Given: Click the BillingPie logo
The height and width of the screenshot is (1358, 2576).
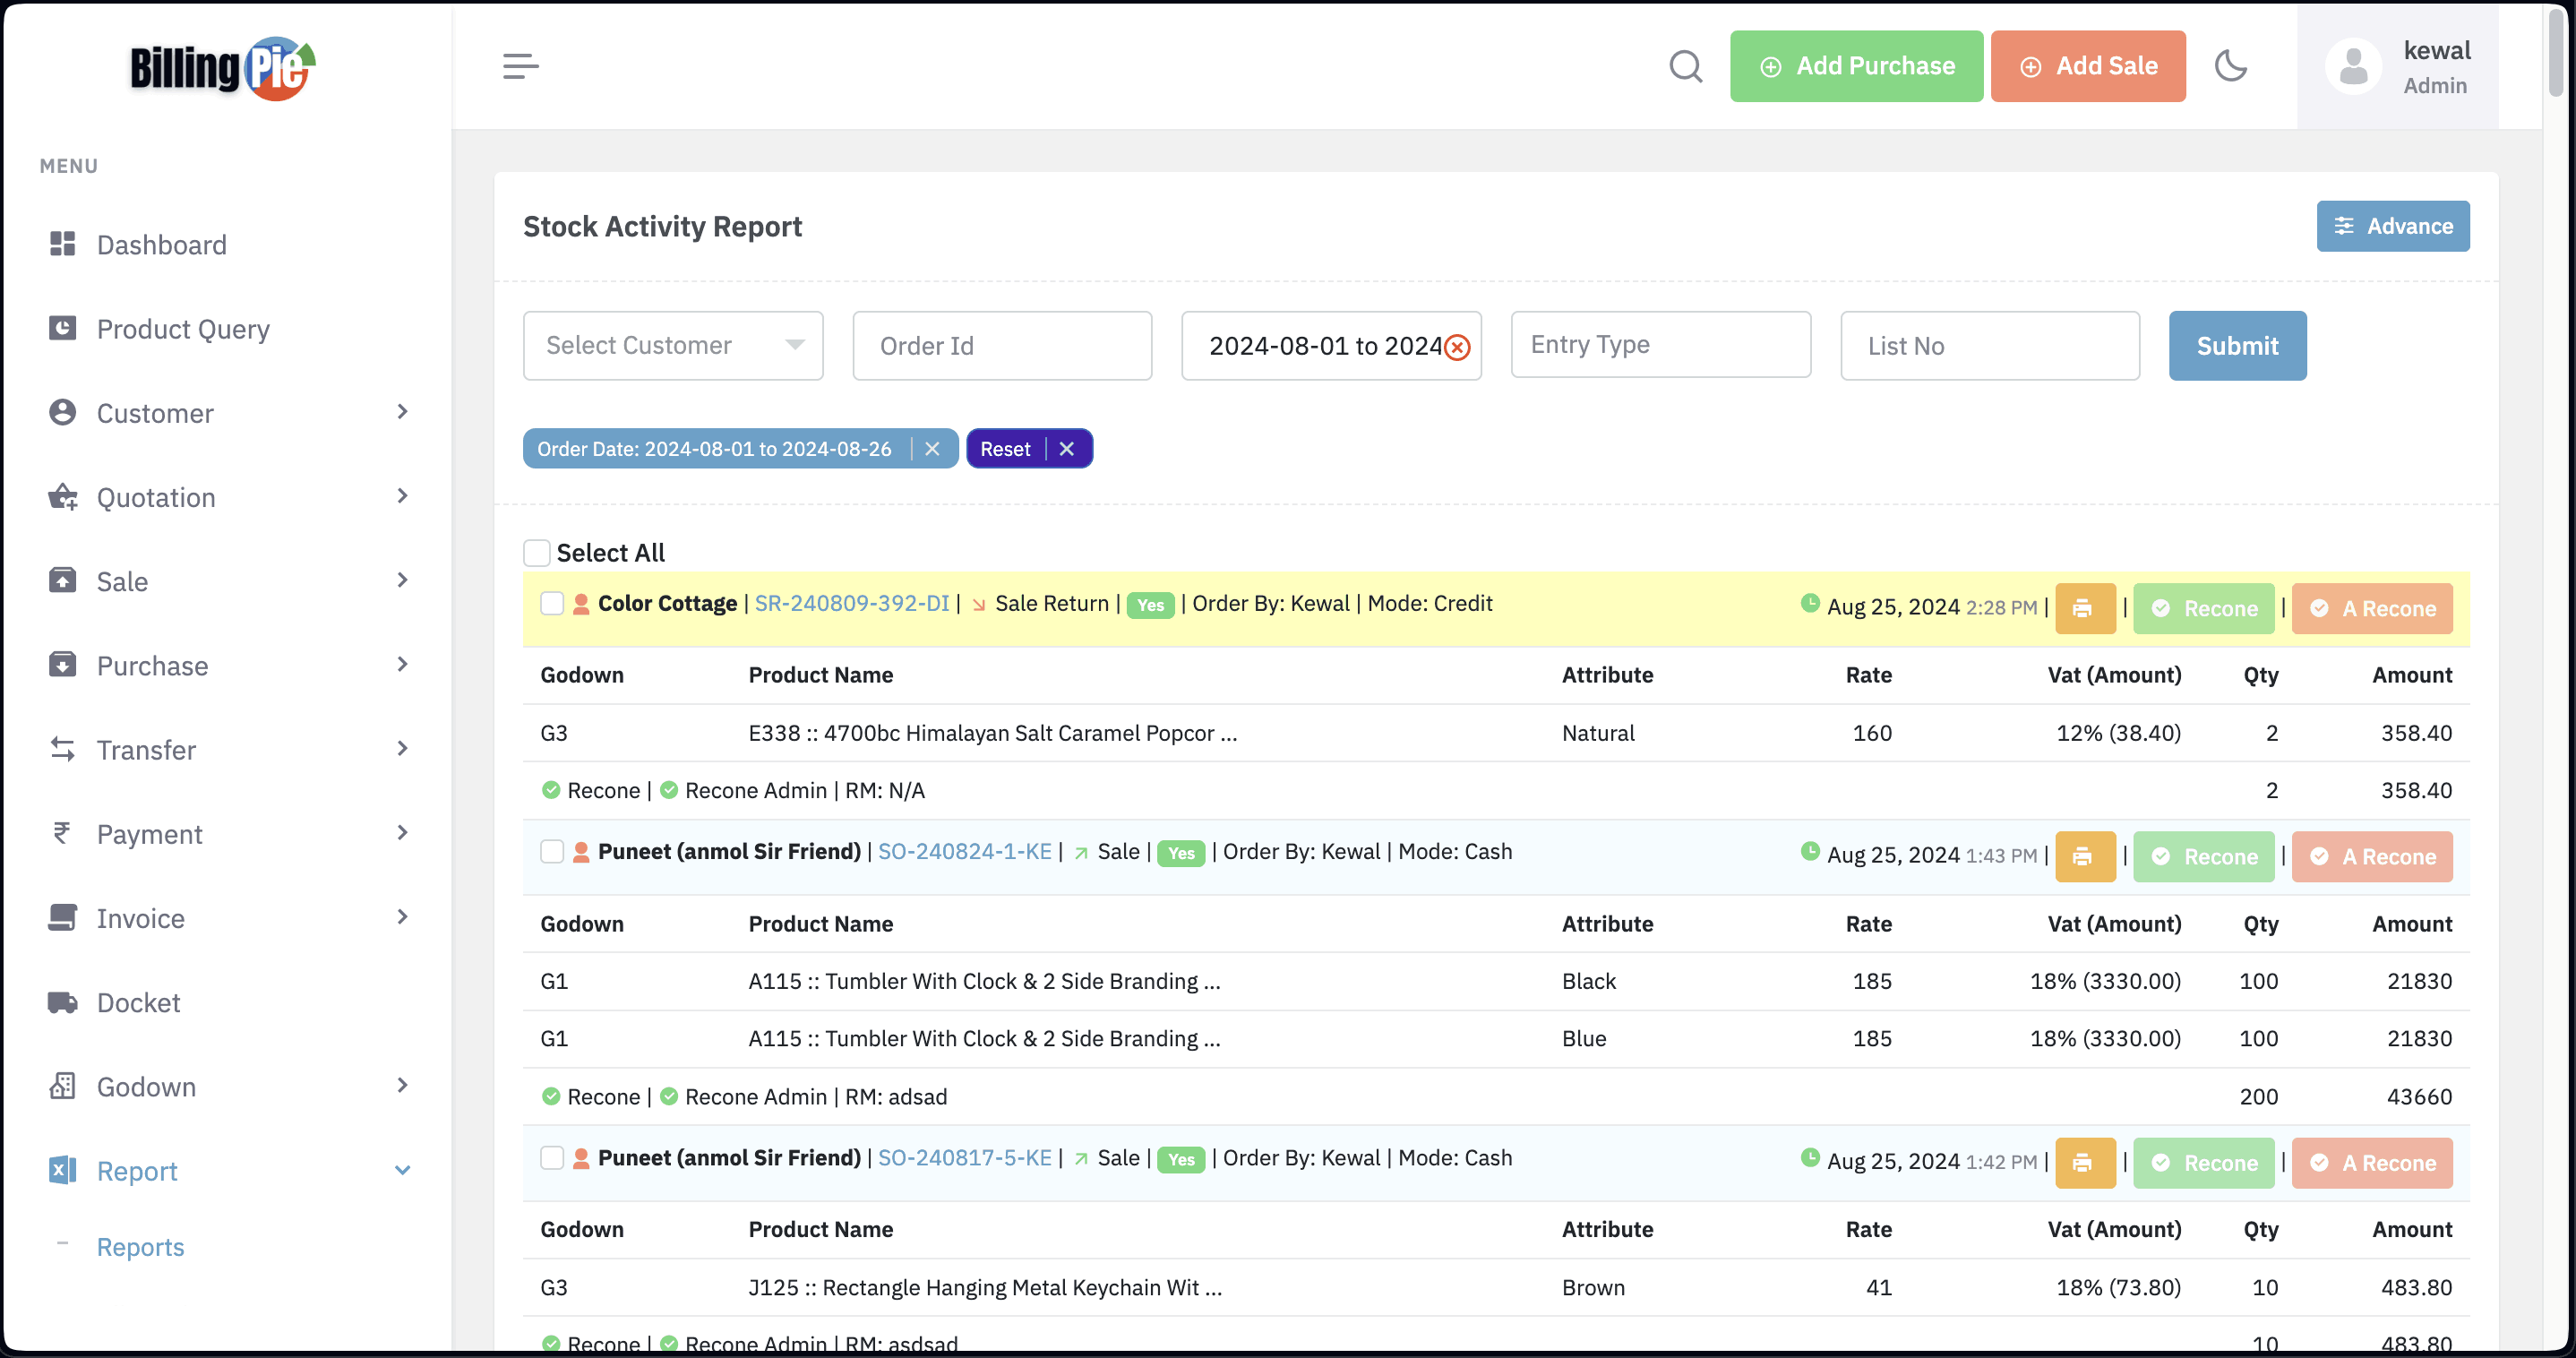Looking at the screenshot, I should 223,68.
